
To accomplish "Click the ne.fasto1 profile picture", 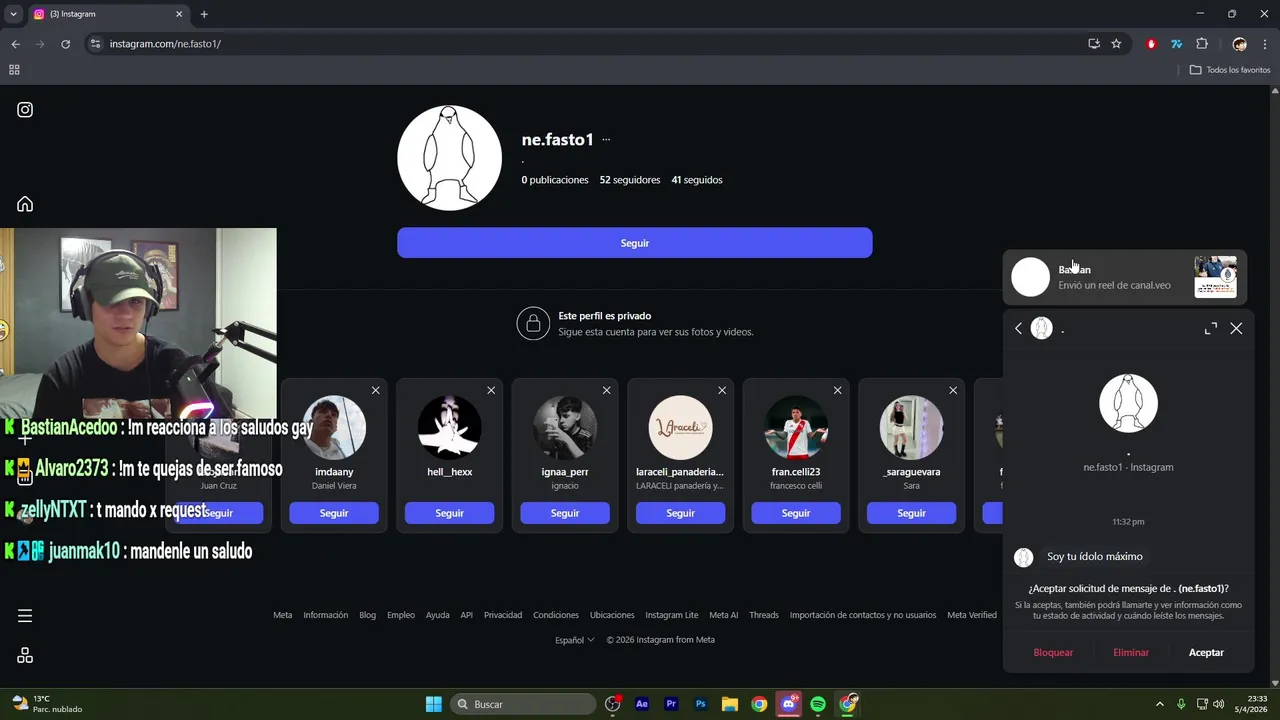I will 449,158.
